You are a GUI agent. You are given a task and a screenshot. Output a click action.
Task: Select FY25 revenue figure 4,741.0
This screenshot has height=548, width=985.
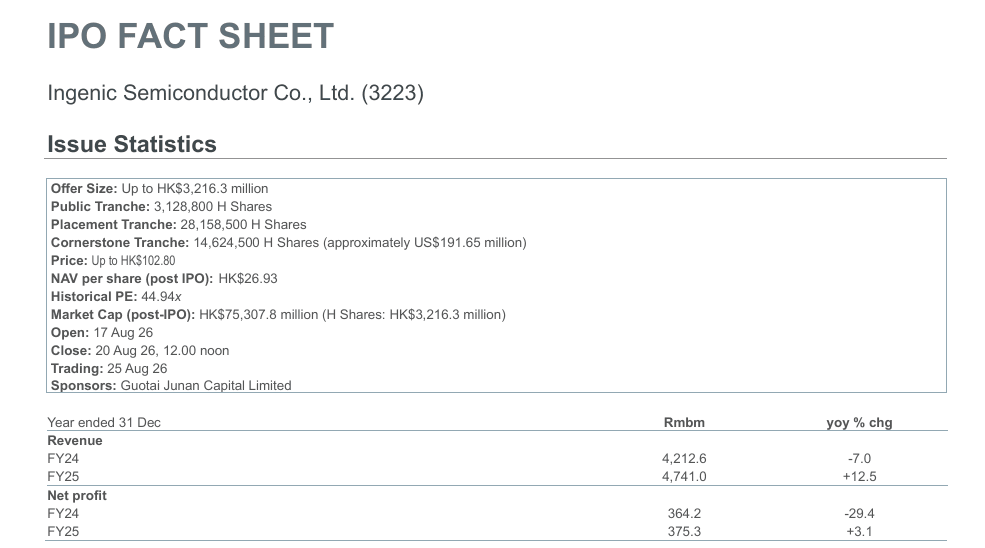[684, 476]
